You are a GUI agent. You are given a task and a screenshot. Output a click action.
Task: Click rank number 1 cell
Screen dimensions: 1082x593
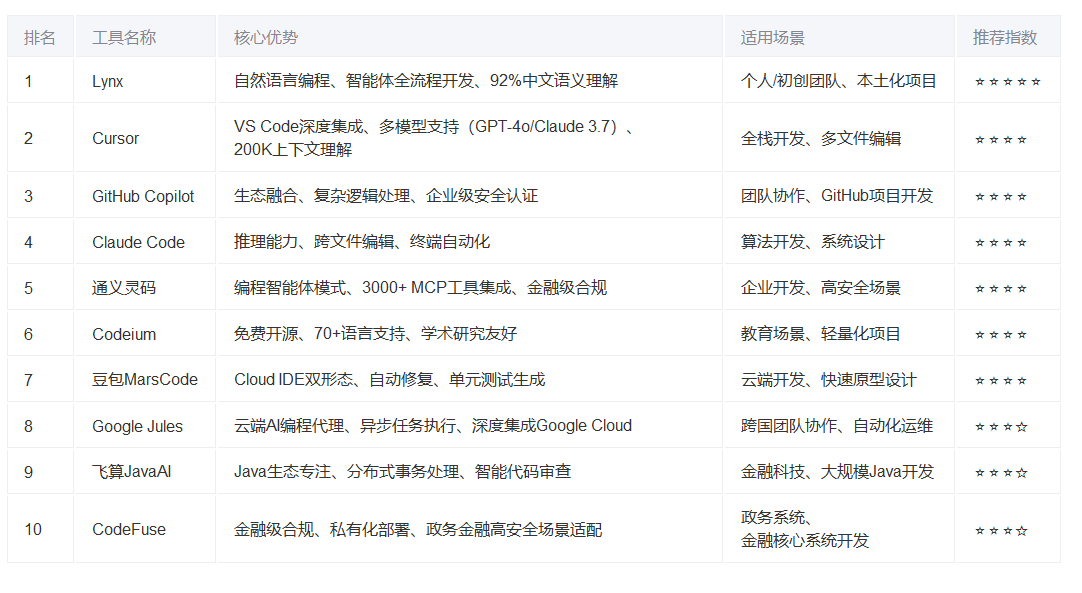tap(40, 81)
